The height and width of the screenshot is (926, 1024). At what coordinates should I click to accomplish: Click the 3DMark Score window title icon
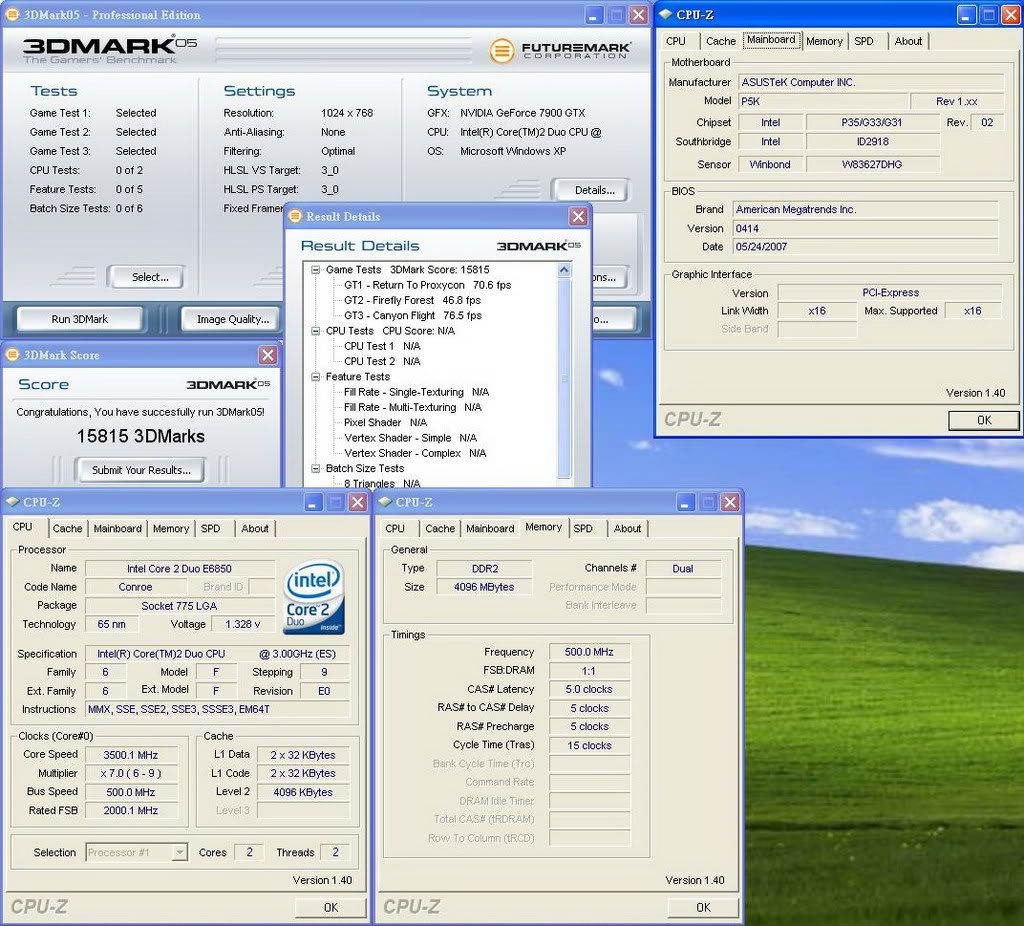(x=12, y=355)
